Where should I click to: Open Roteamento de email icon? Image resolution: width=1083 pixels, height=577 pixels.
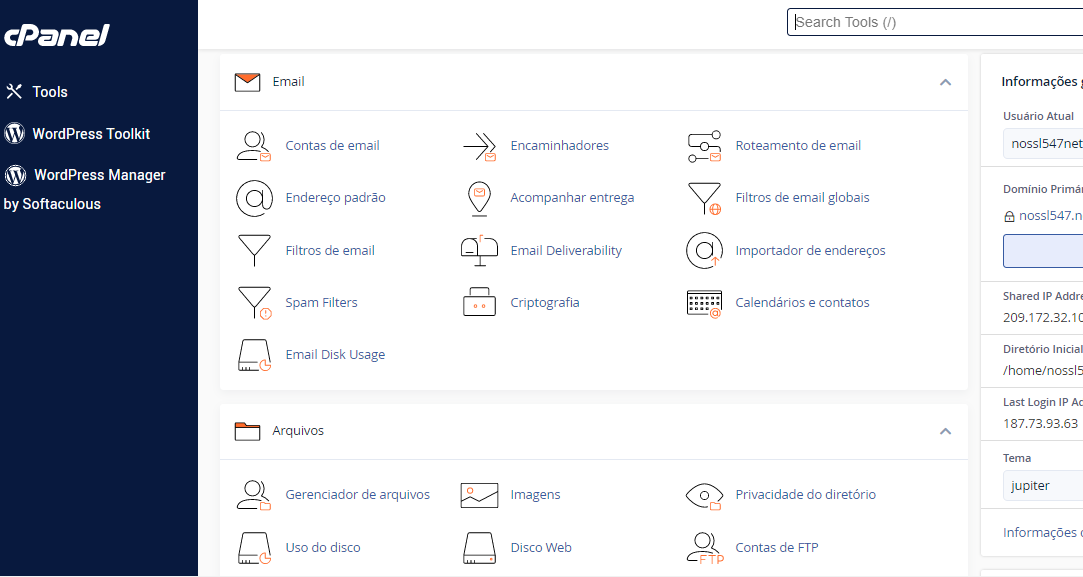point(704,146)
